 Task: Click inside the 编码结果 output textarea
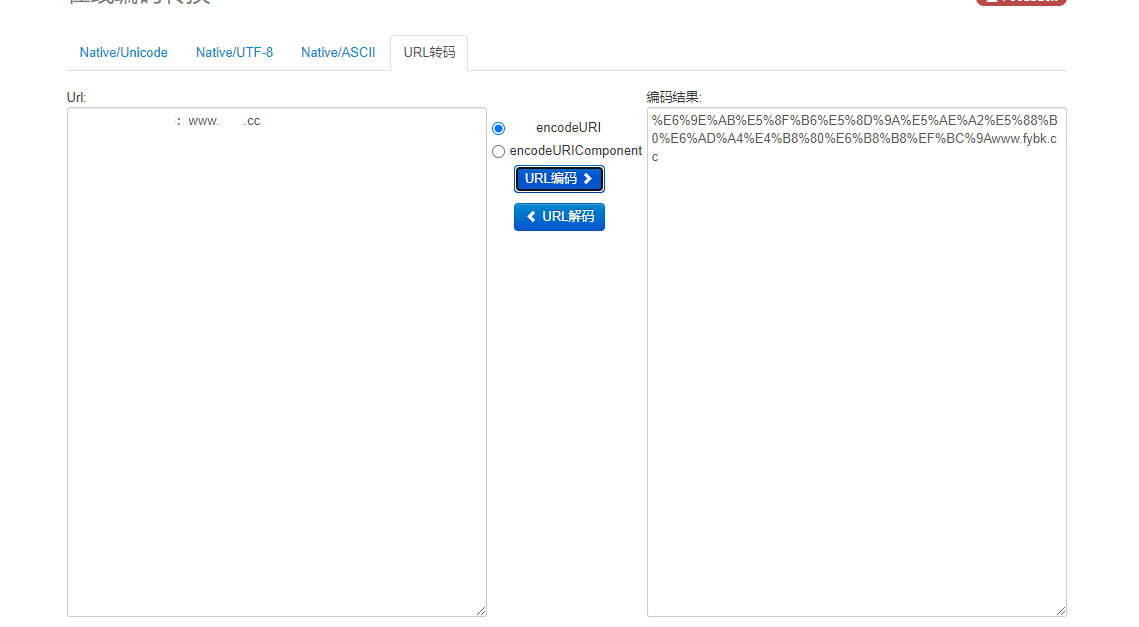[856, 400]
